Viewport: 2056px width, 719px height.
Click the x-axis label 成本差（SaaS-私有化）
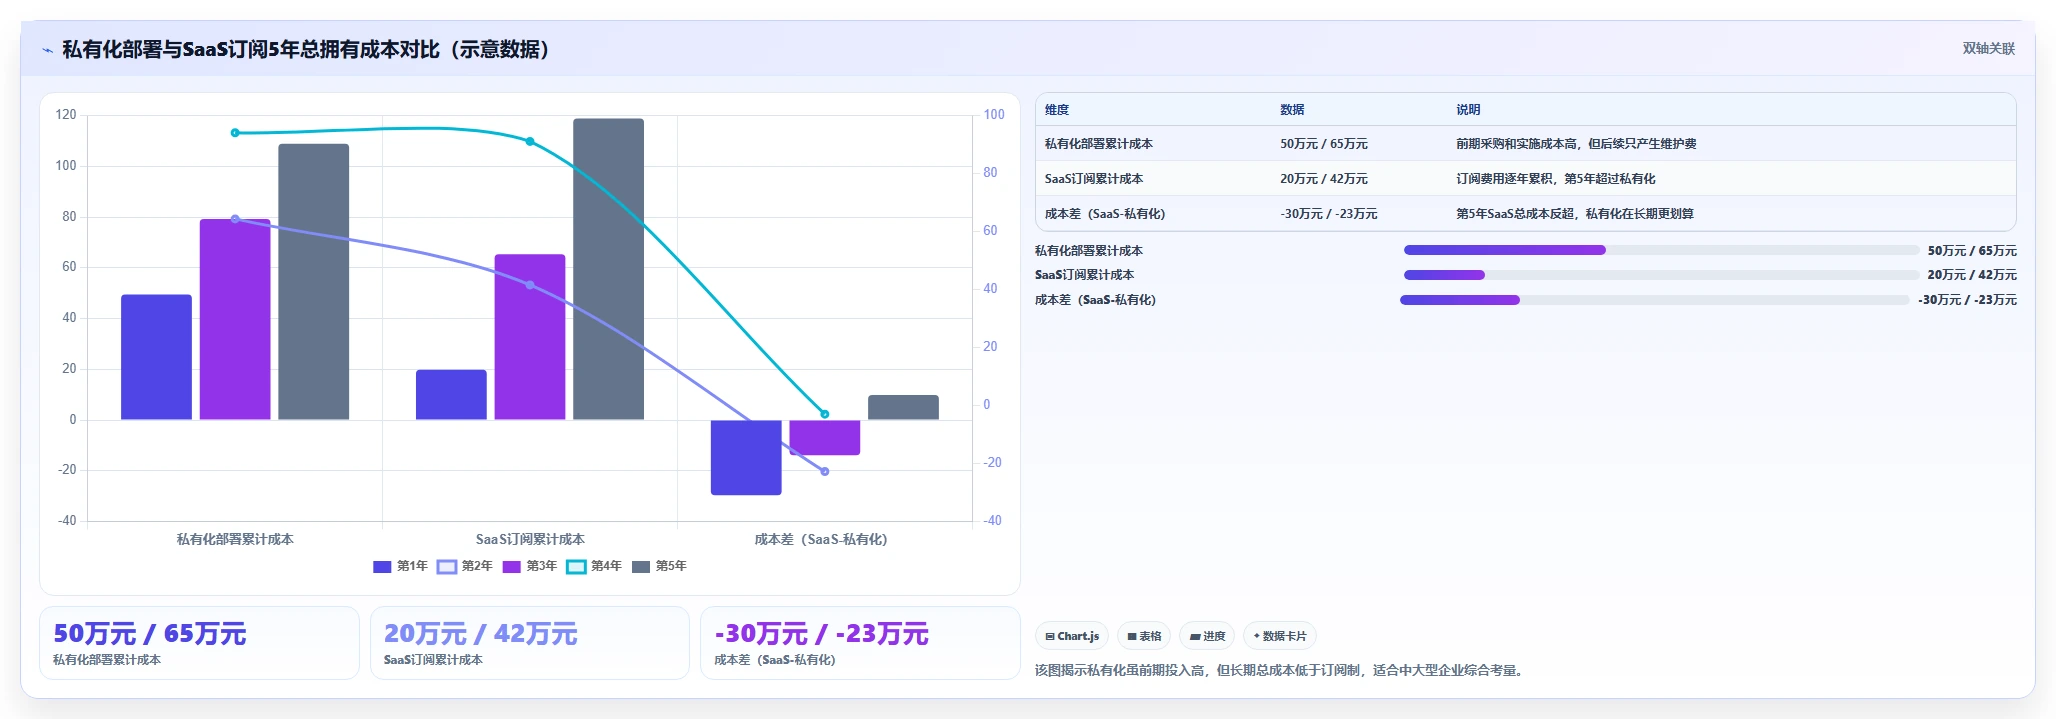tap(821, 539)
